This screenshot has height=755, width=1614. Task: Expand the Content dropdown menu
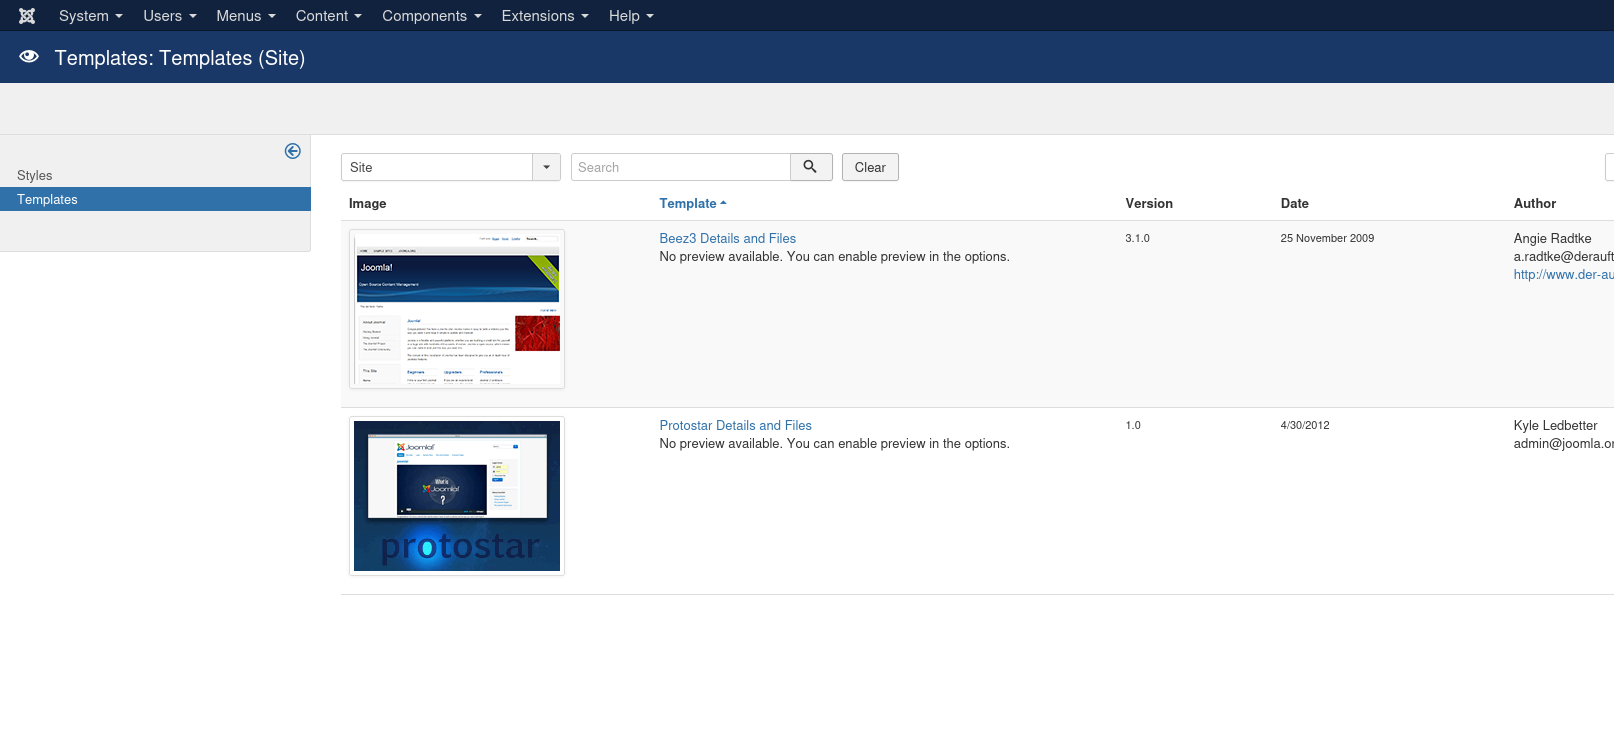pyautogui.click(x=328, y=16)
